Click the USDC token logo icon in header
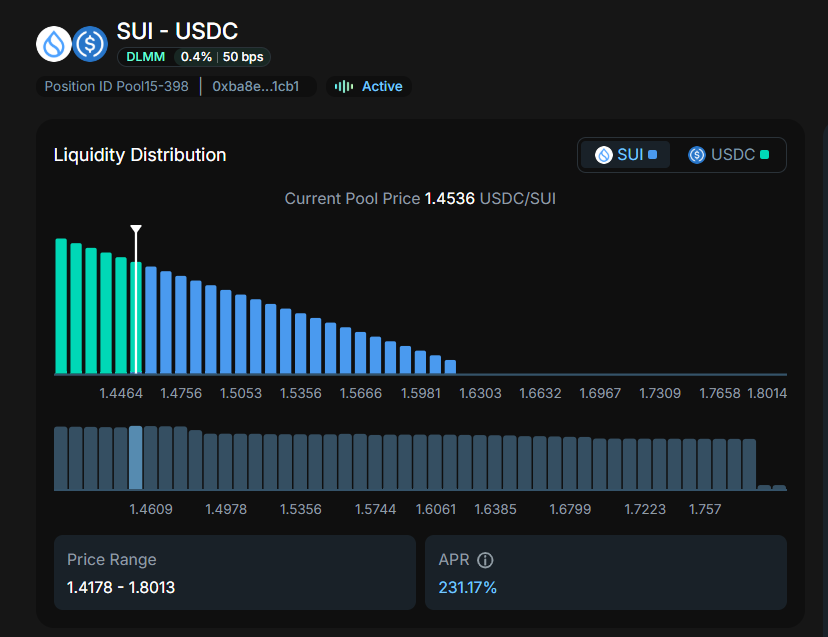Viewport: 828px width, 637px height. point(90,44)
